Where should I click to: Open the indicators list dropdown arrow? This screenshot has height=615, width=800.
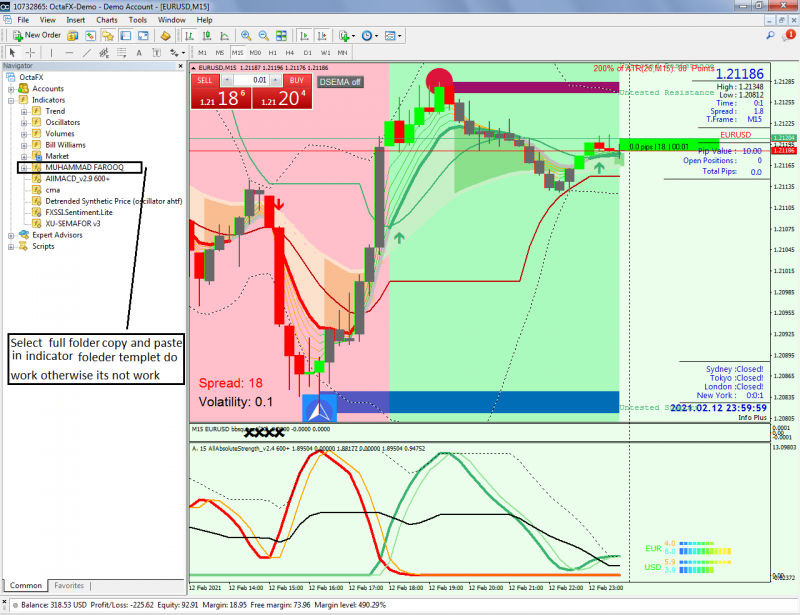[x=353, y=36]
